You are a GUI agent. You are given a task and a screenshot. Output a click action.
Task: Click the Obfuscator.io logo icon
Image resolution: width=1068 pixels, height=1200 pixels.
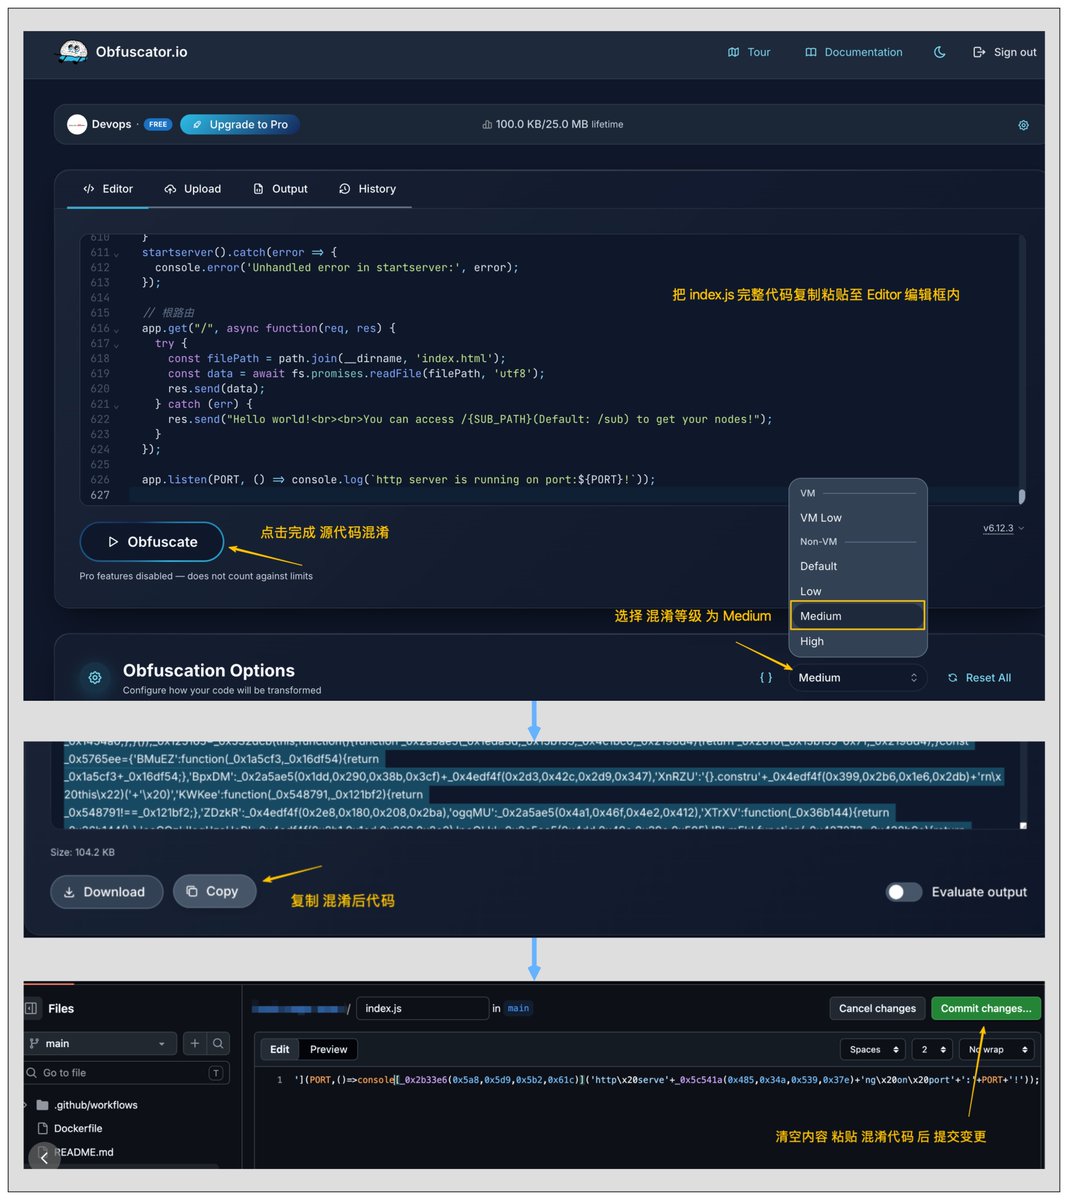coord(73,52)
